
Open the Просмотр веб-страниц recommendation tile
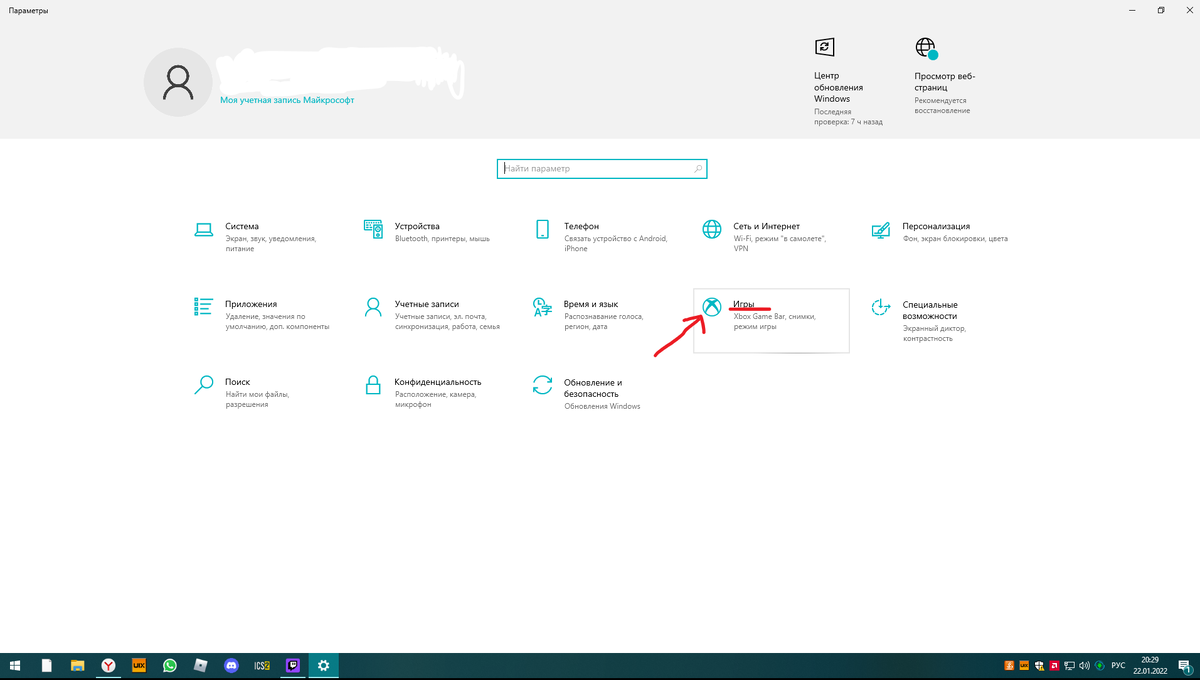[943, 76]
